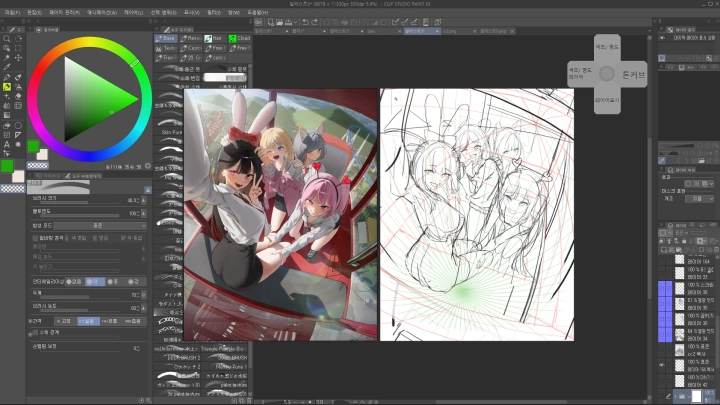Select the Rotate view tool
Screen dimensions: 720x405
(x=18, y=39)
